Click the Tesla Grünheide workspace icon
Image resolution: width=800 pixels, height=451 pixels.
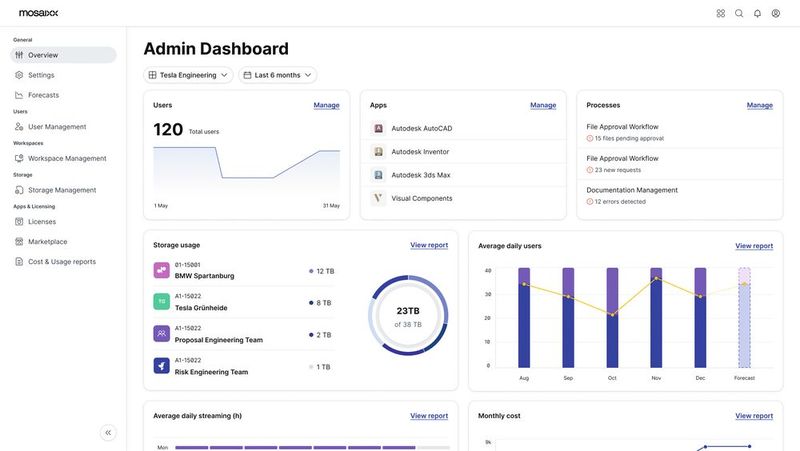pos(162,302)
